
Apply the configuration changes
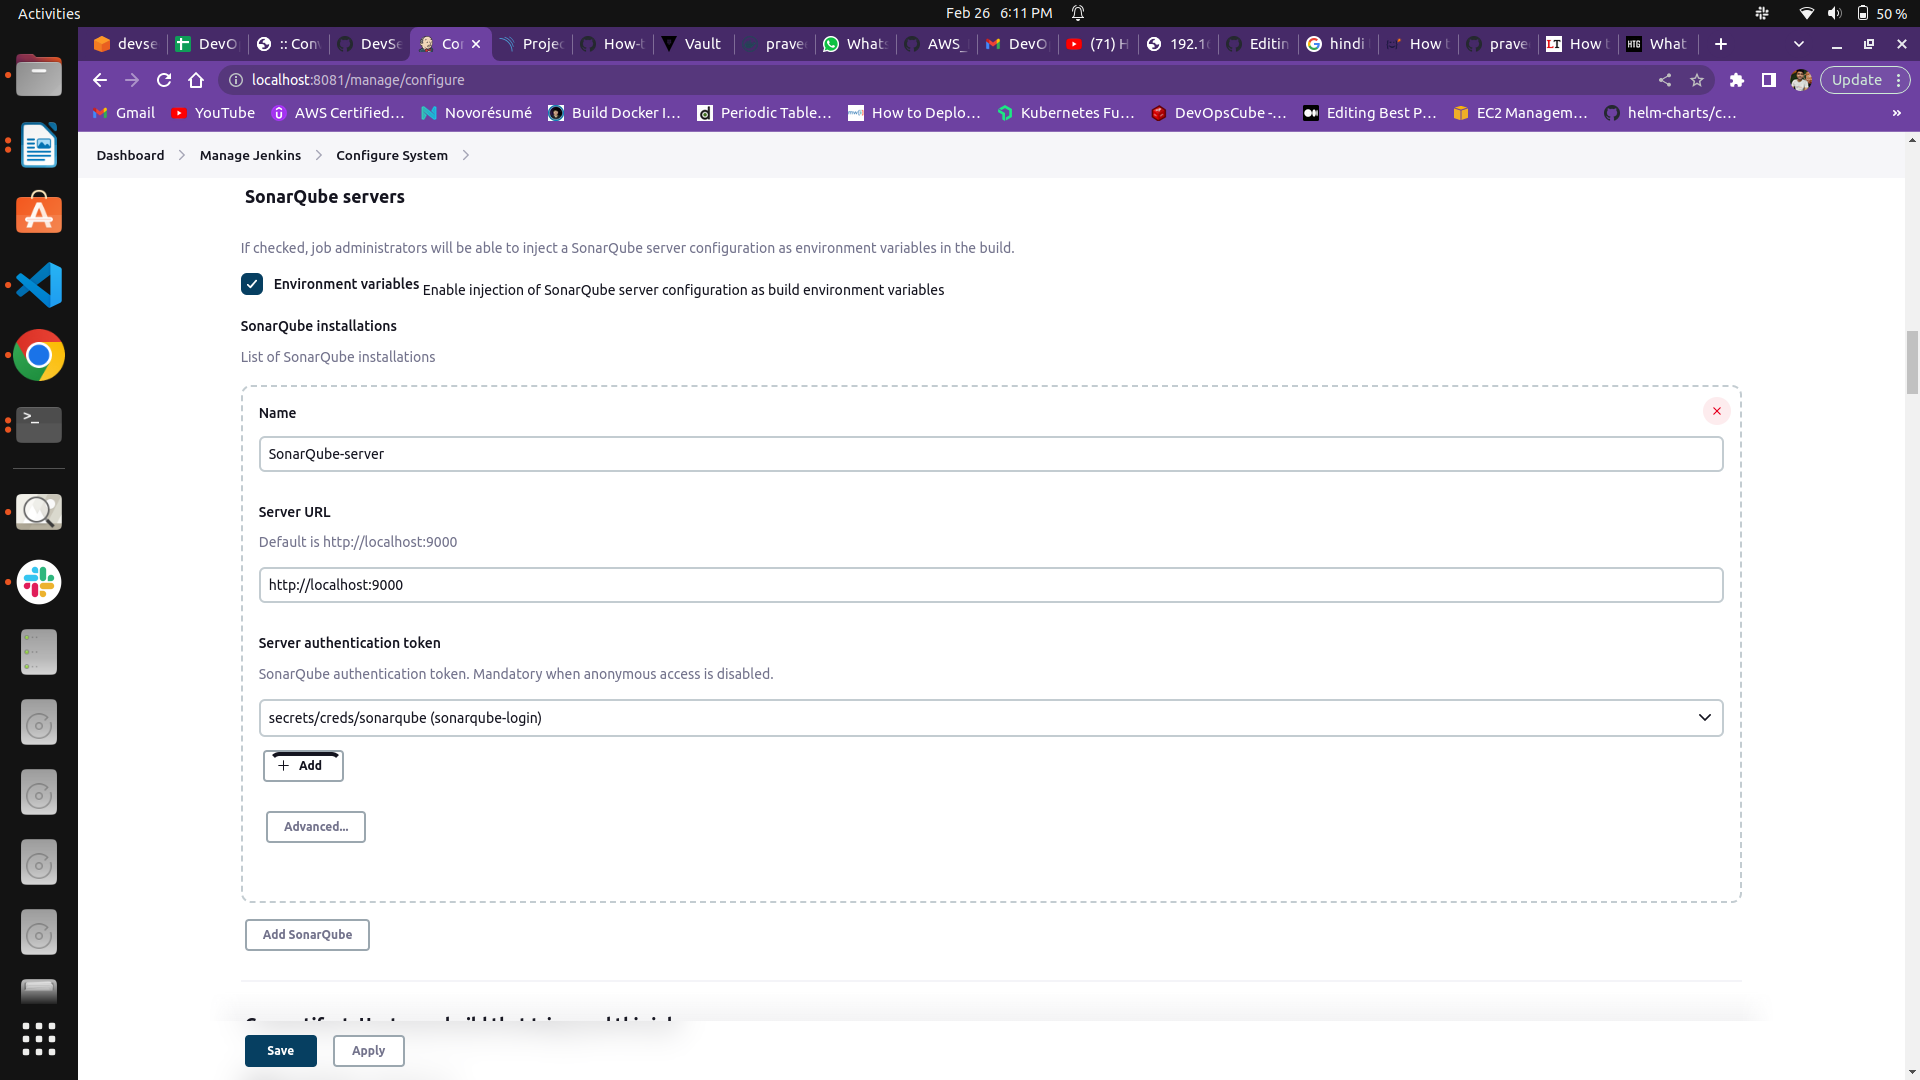(x=368, y=1051)
